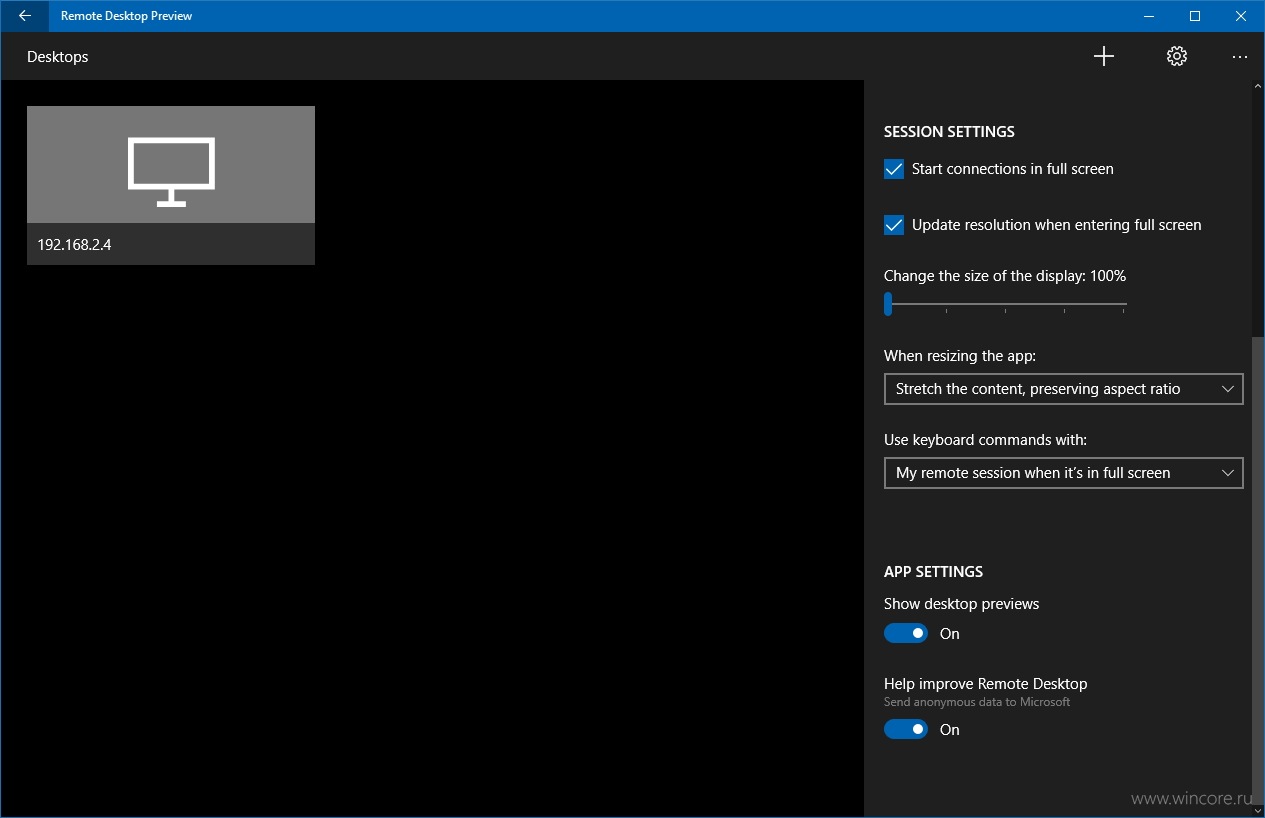This screenshot has height=818, width=1265.
Task: Maximize the Remote Desktop Preview window
Action: [x=1195, y=16]
